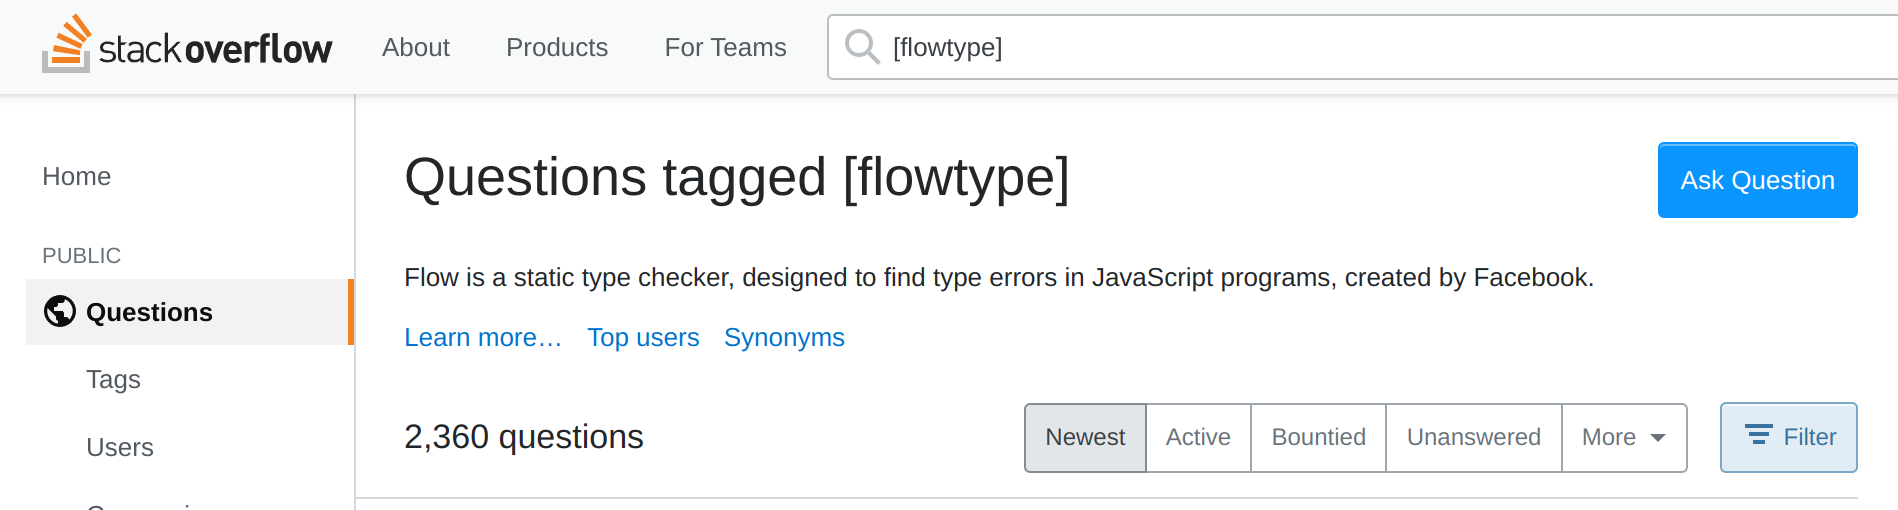Click the PUBLIC sidebar section label
1898x510 pixels.
[82, 256]
